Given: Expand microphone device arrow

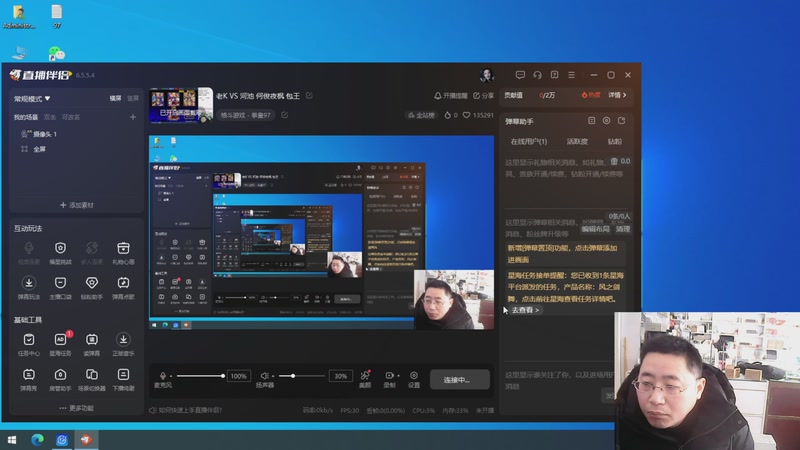Looking at the screenshot, I should tap(171, 376).
